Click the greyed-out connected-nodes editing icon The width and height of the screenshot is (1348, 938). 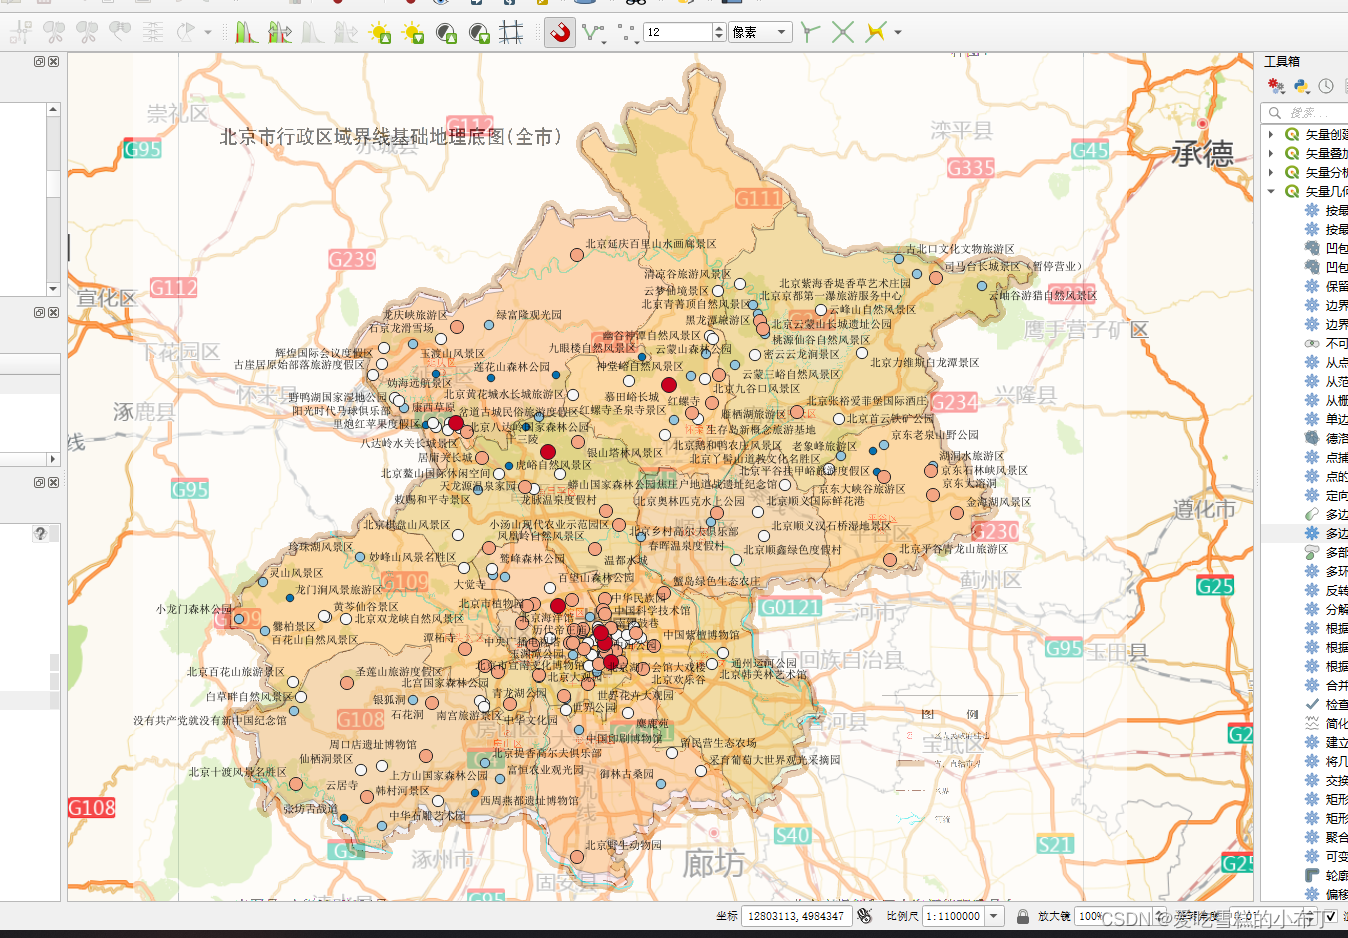[x=20, y=33]
